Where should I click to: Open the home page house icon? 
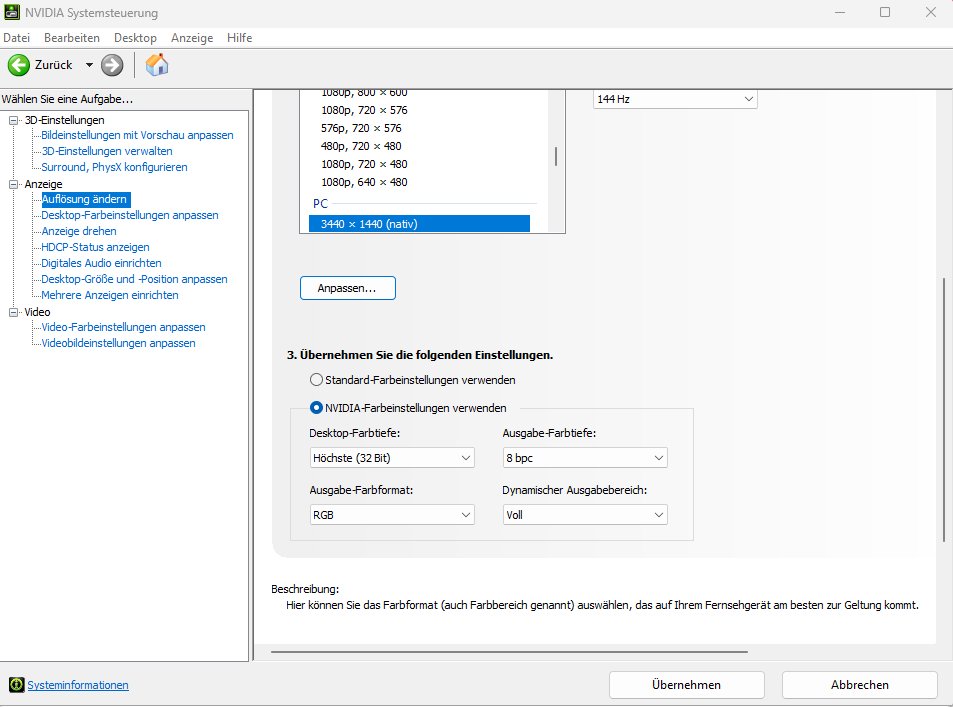pos(157,64)
